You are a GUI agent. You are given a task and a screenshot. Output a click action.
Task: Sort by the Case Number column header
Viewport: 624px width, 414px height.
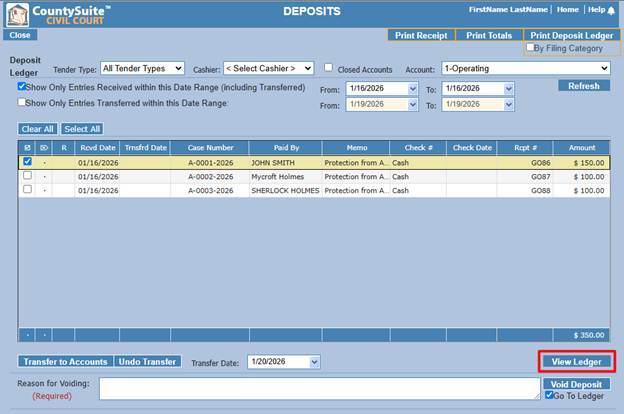pos(210,148)
